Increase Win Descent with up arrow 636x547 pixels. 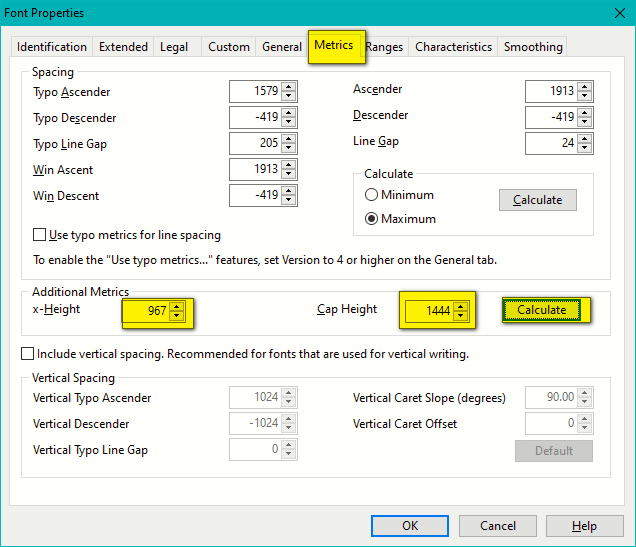click(x=288, y=191)
